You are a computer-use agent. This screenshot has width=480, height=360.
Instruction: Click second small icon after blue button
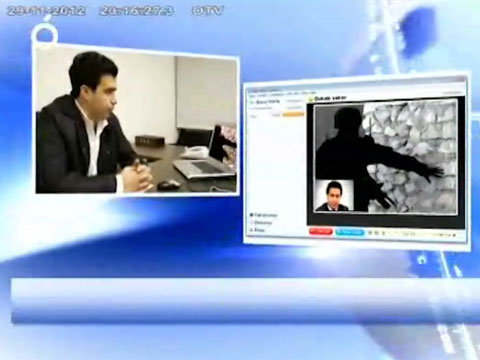(377, 233)
